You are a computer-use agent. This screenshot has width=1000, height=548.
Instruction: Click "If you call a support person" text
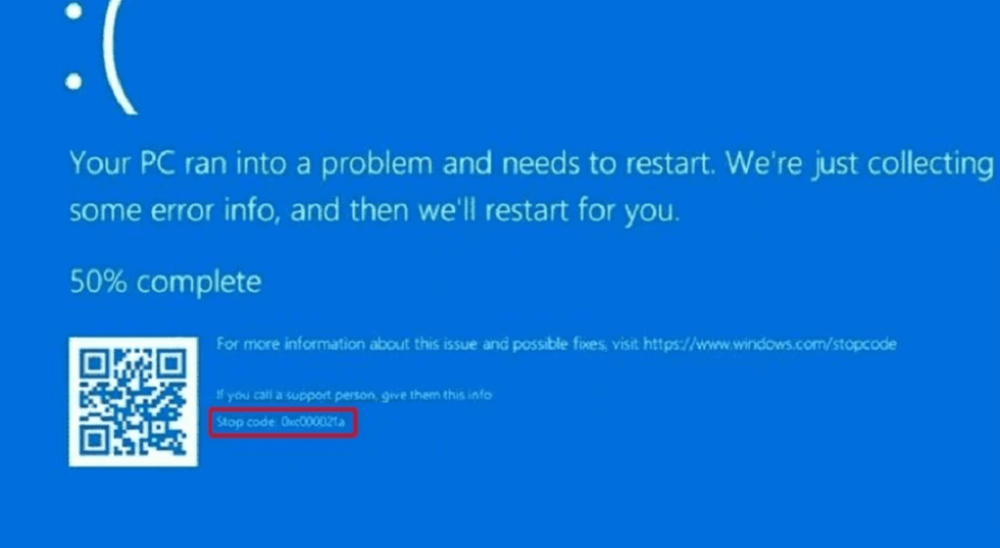pyautogui.click(x=296, y=396)
